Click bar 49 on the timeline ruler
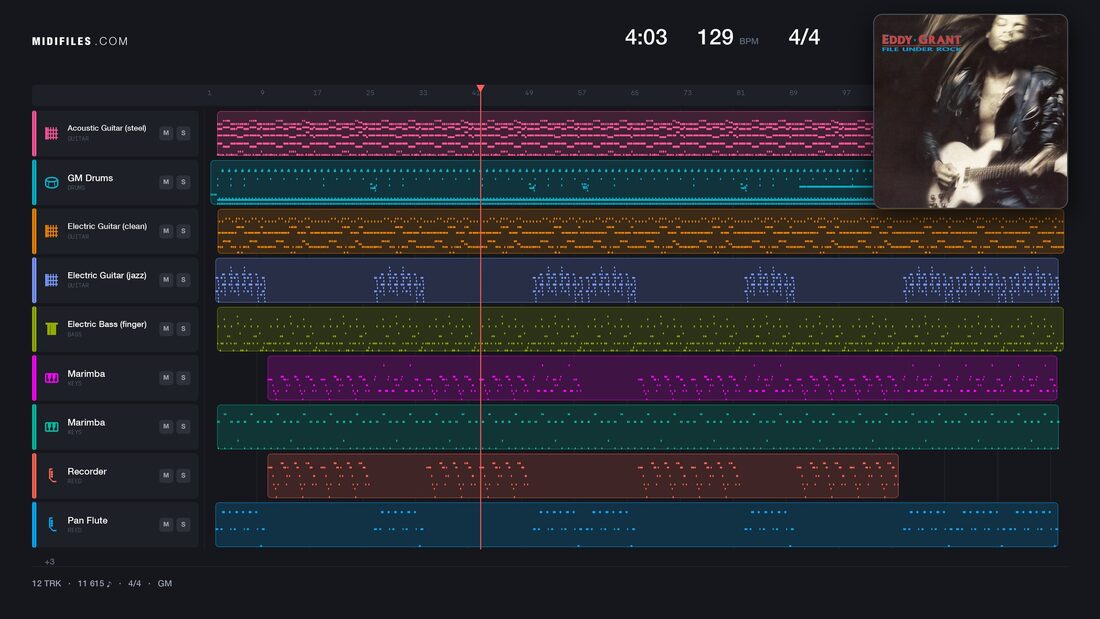The image size is (1100, 619). point(529,93)
